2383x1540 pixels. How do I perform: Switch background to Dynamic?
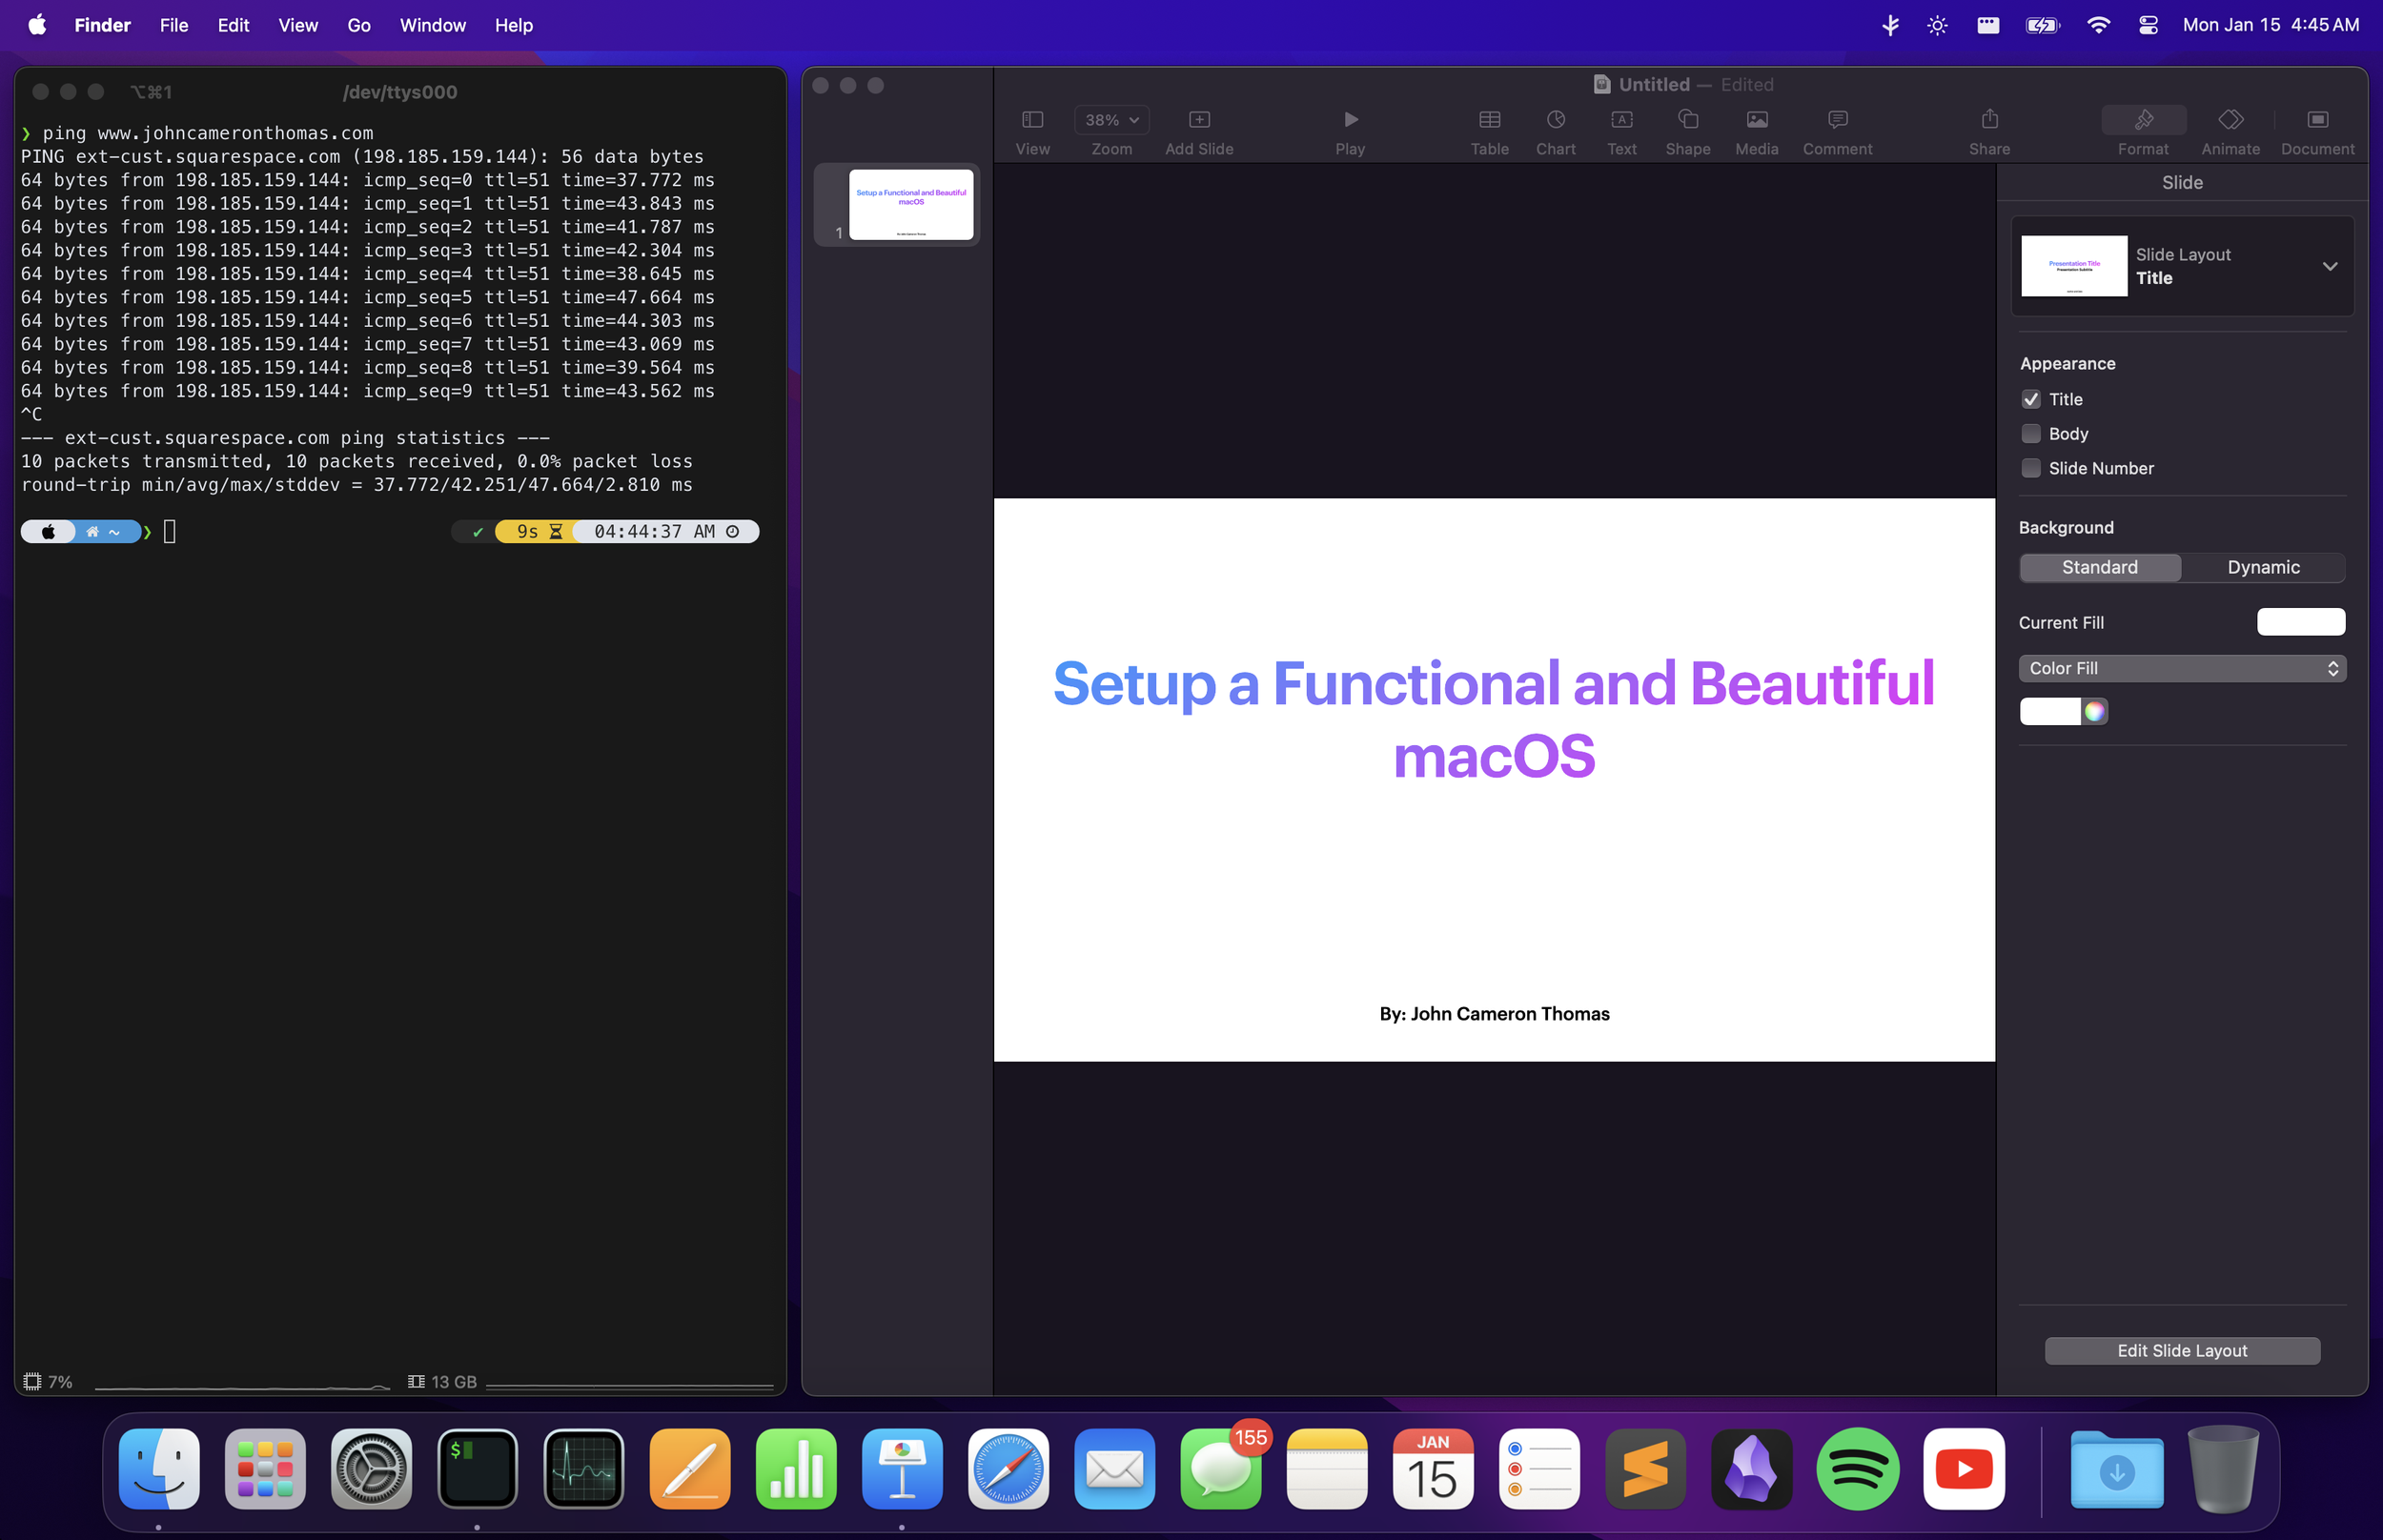2263,567
